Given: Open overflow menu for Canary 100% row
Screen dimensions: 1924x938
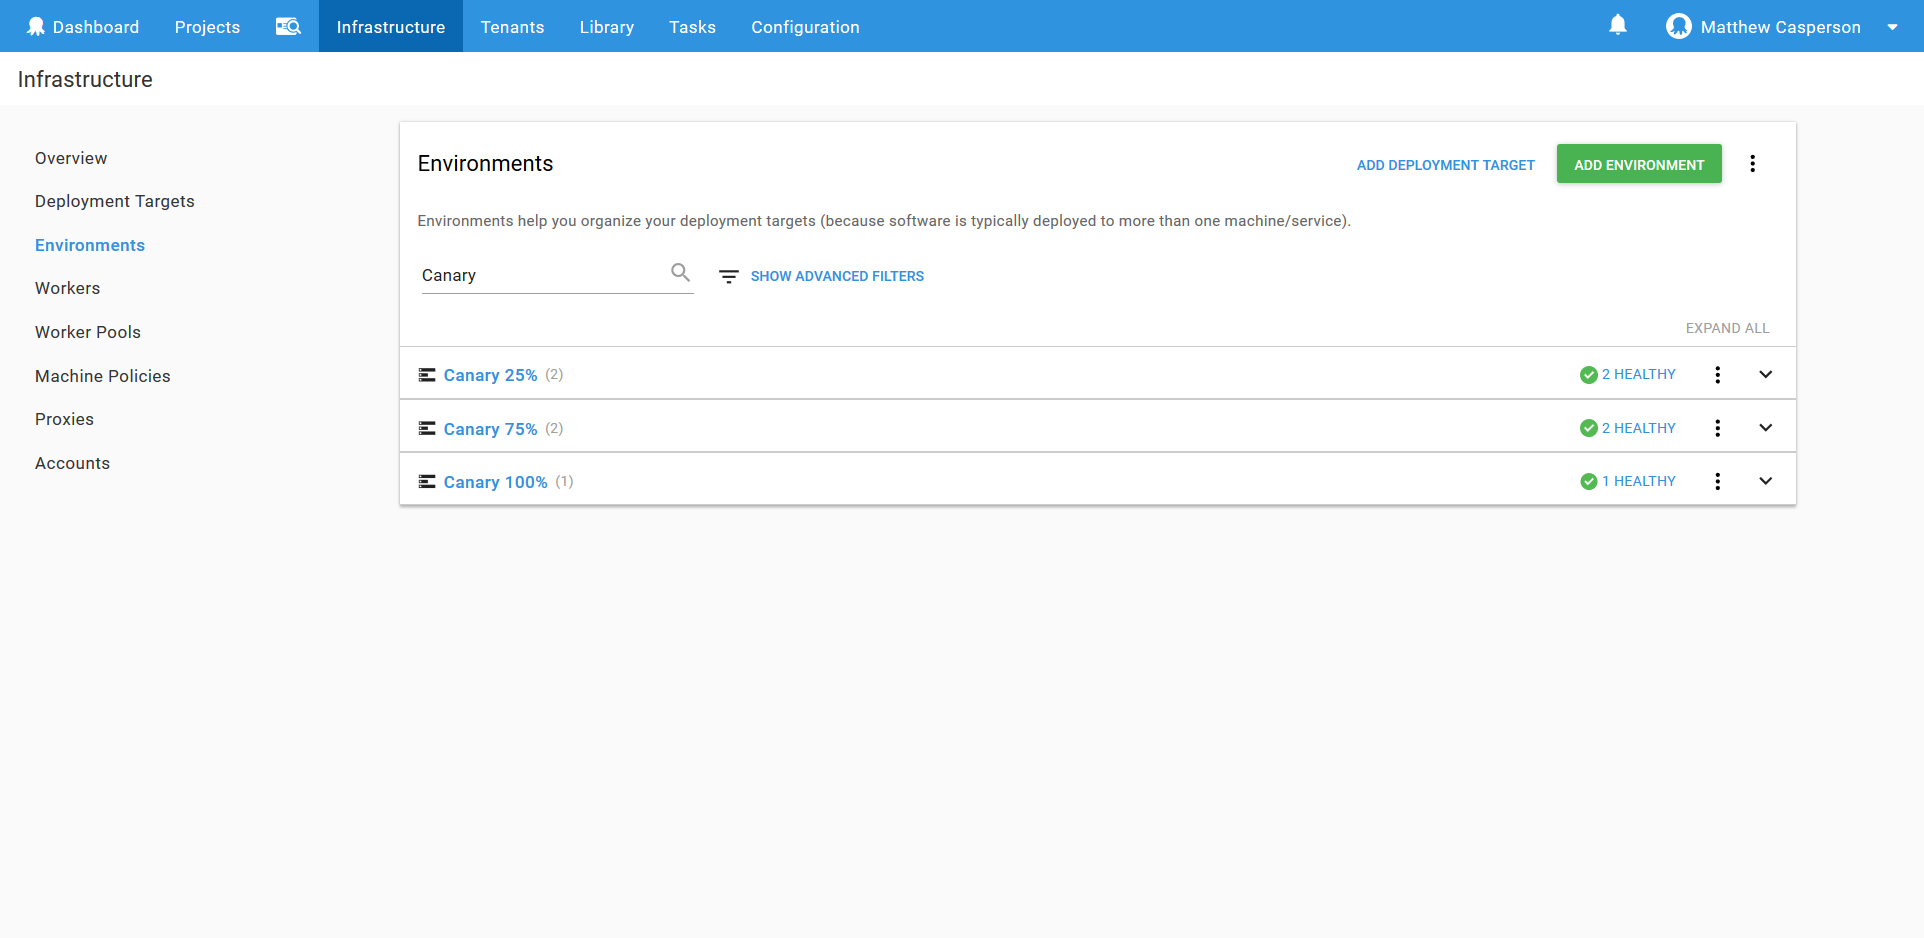Looking at the screenshot, I should [1717, 482].
